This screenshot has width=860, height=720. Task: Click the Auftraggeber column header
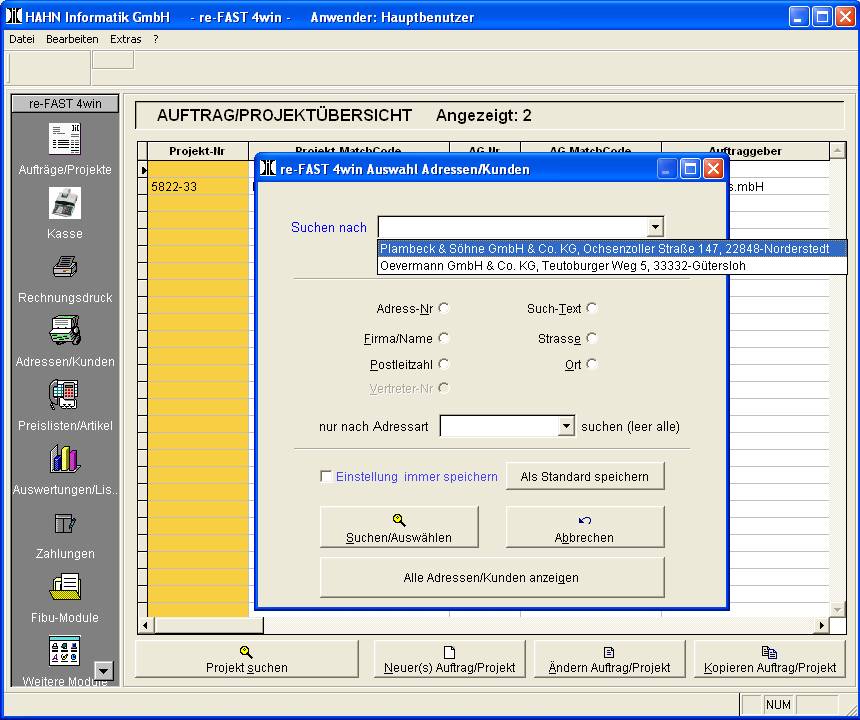745,151
